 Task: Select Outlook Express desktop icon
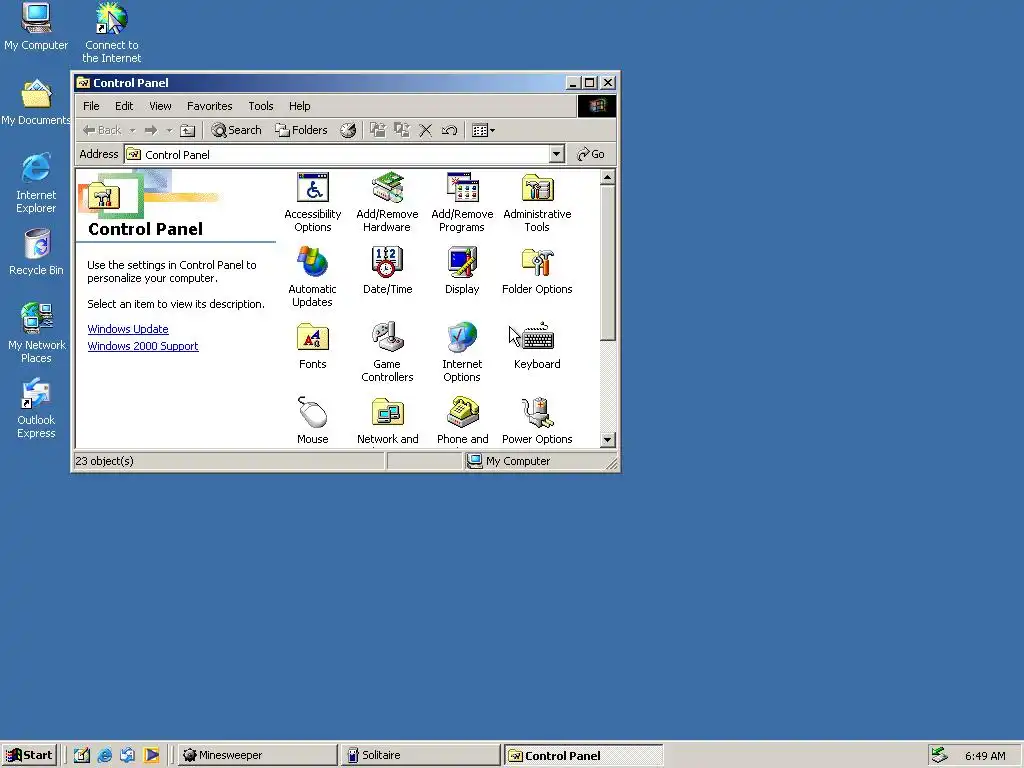click(36, 408)
